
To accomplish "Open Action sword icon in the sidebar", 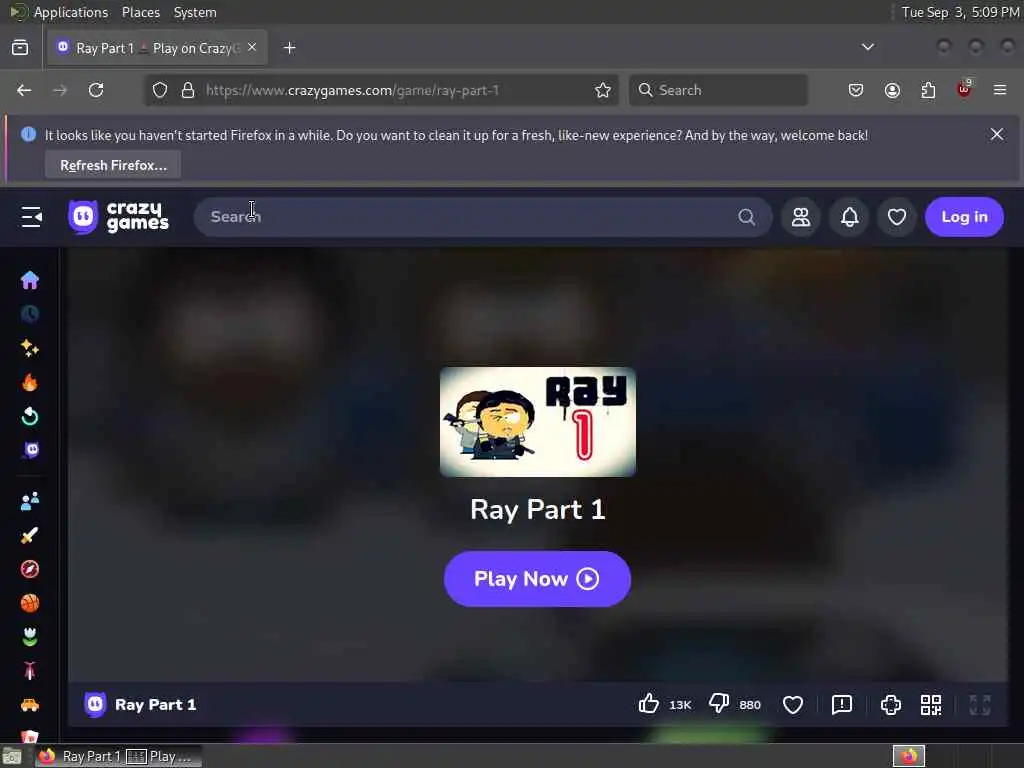I will coord(29,536).
